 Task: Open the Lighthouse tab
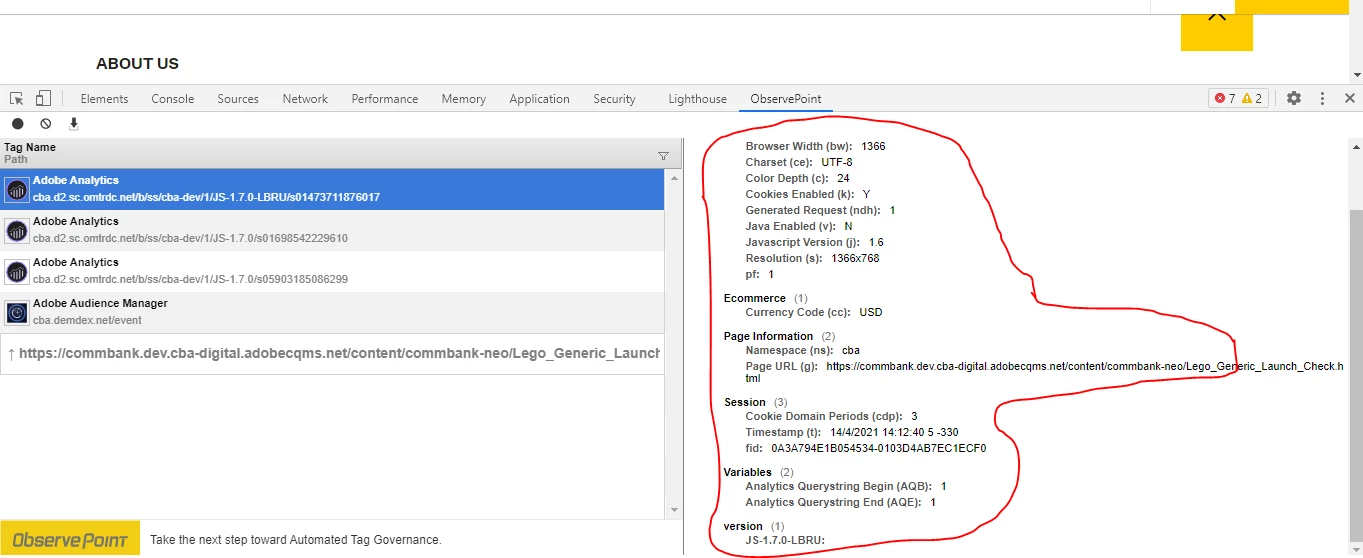click(697, 99)
